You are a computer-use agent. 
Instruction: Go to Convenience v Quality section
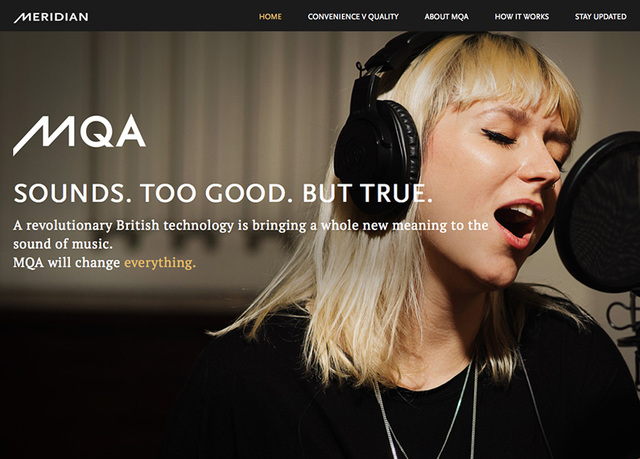(x=353, y=17)
